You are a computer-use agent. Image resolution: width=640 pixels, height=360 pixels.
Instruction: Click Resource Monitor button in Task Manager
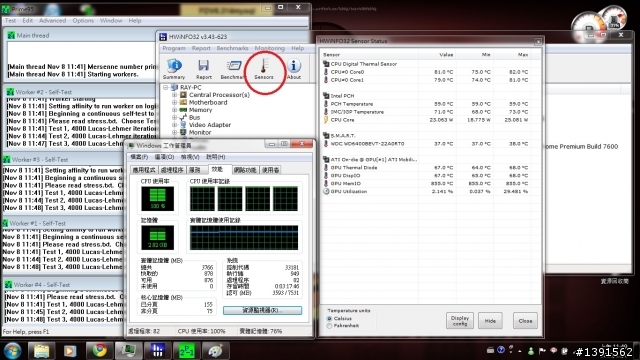(262, 310)
